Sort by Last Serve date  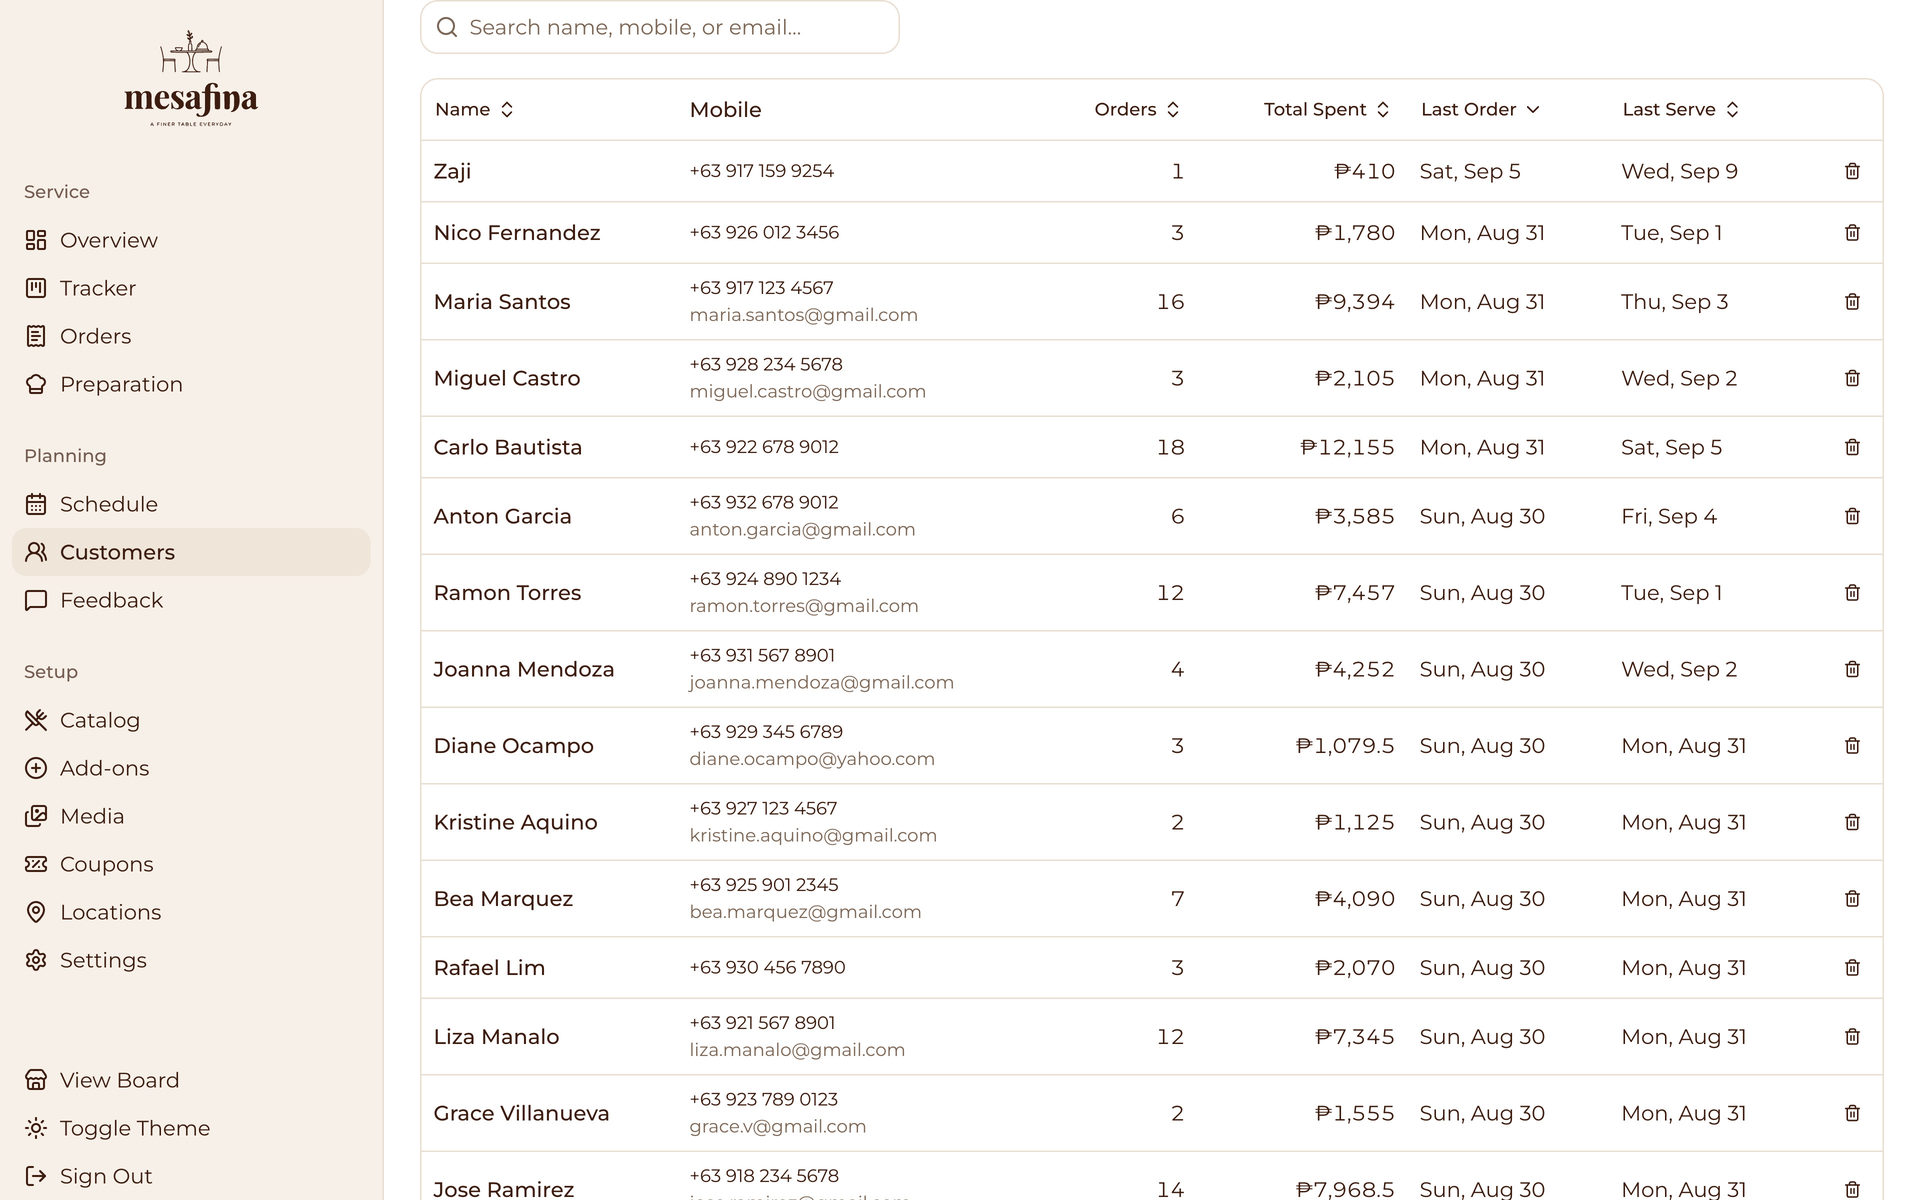point(1681,109)
